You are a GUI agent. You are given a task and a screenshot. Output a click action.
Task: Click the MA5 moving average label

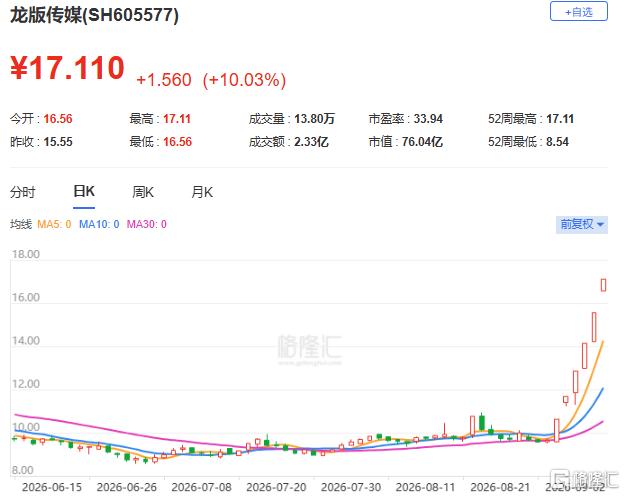pos(54,224)
